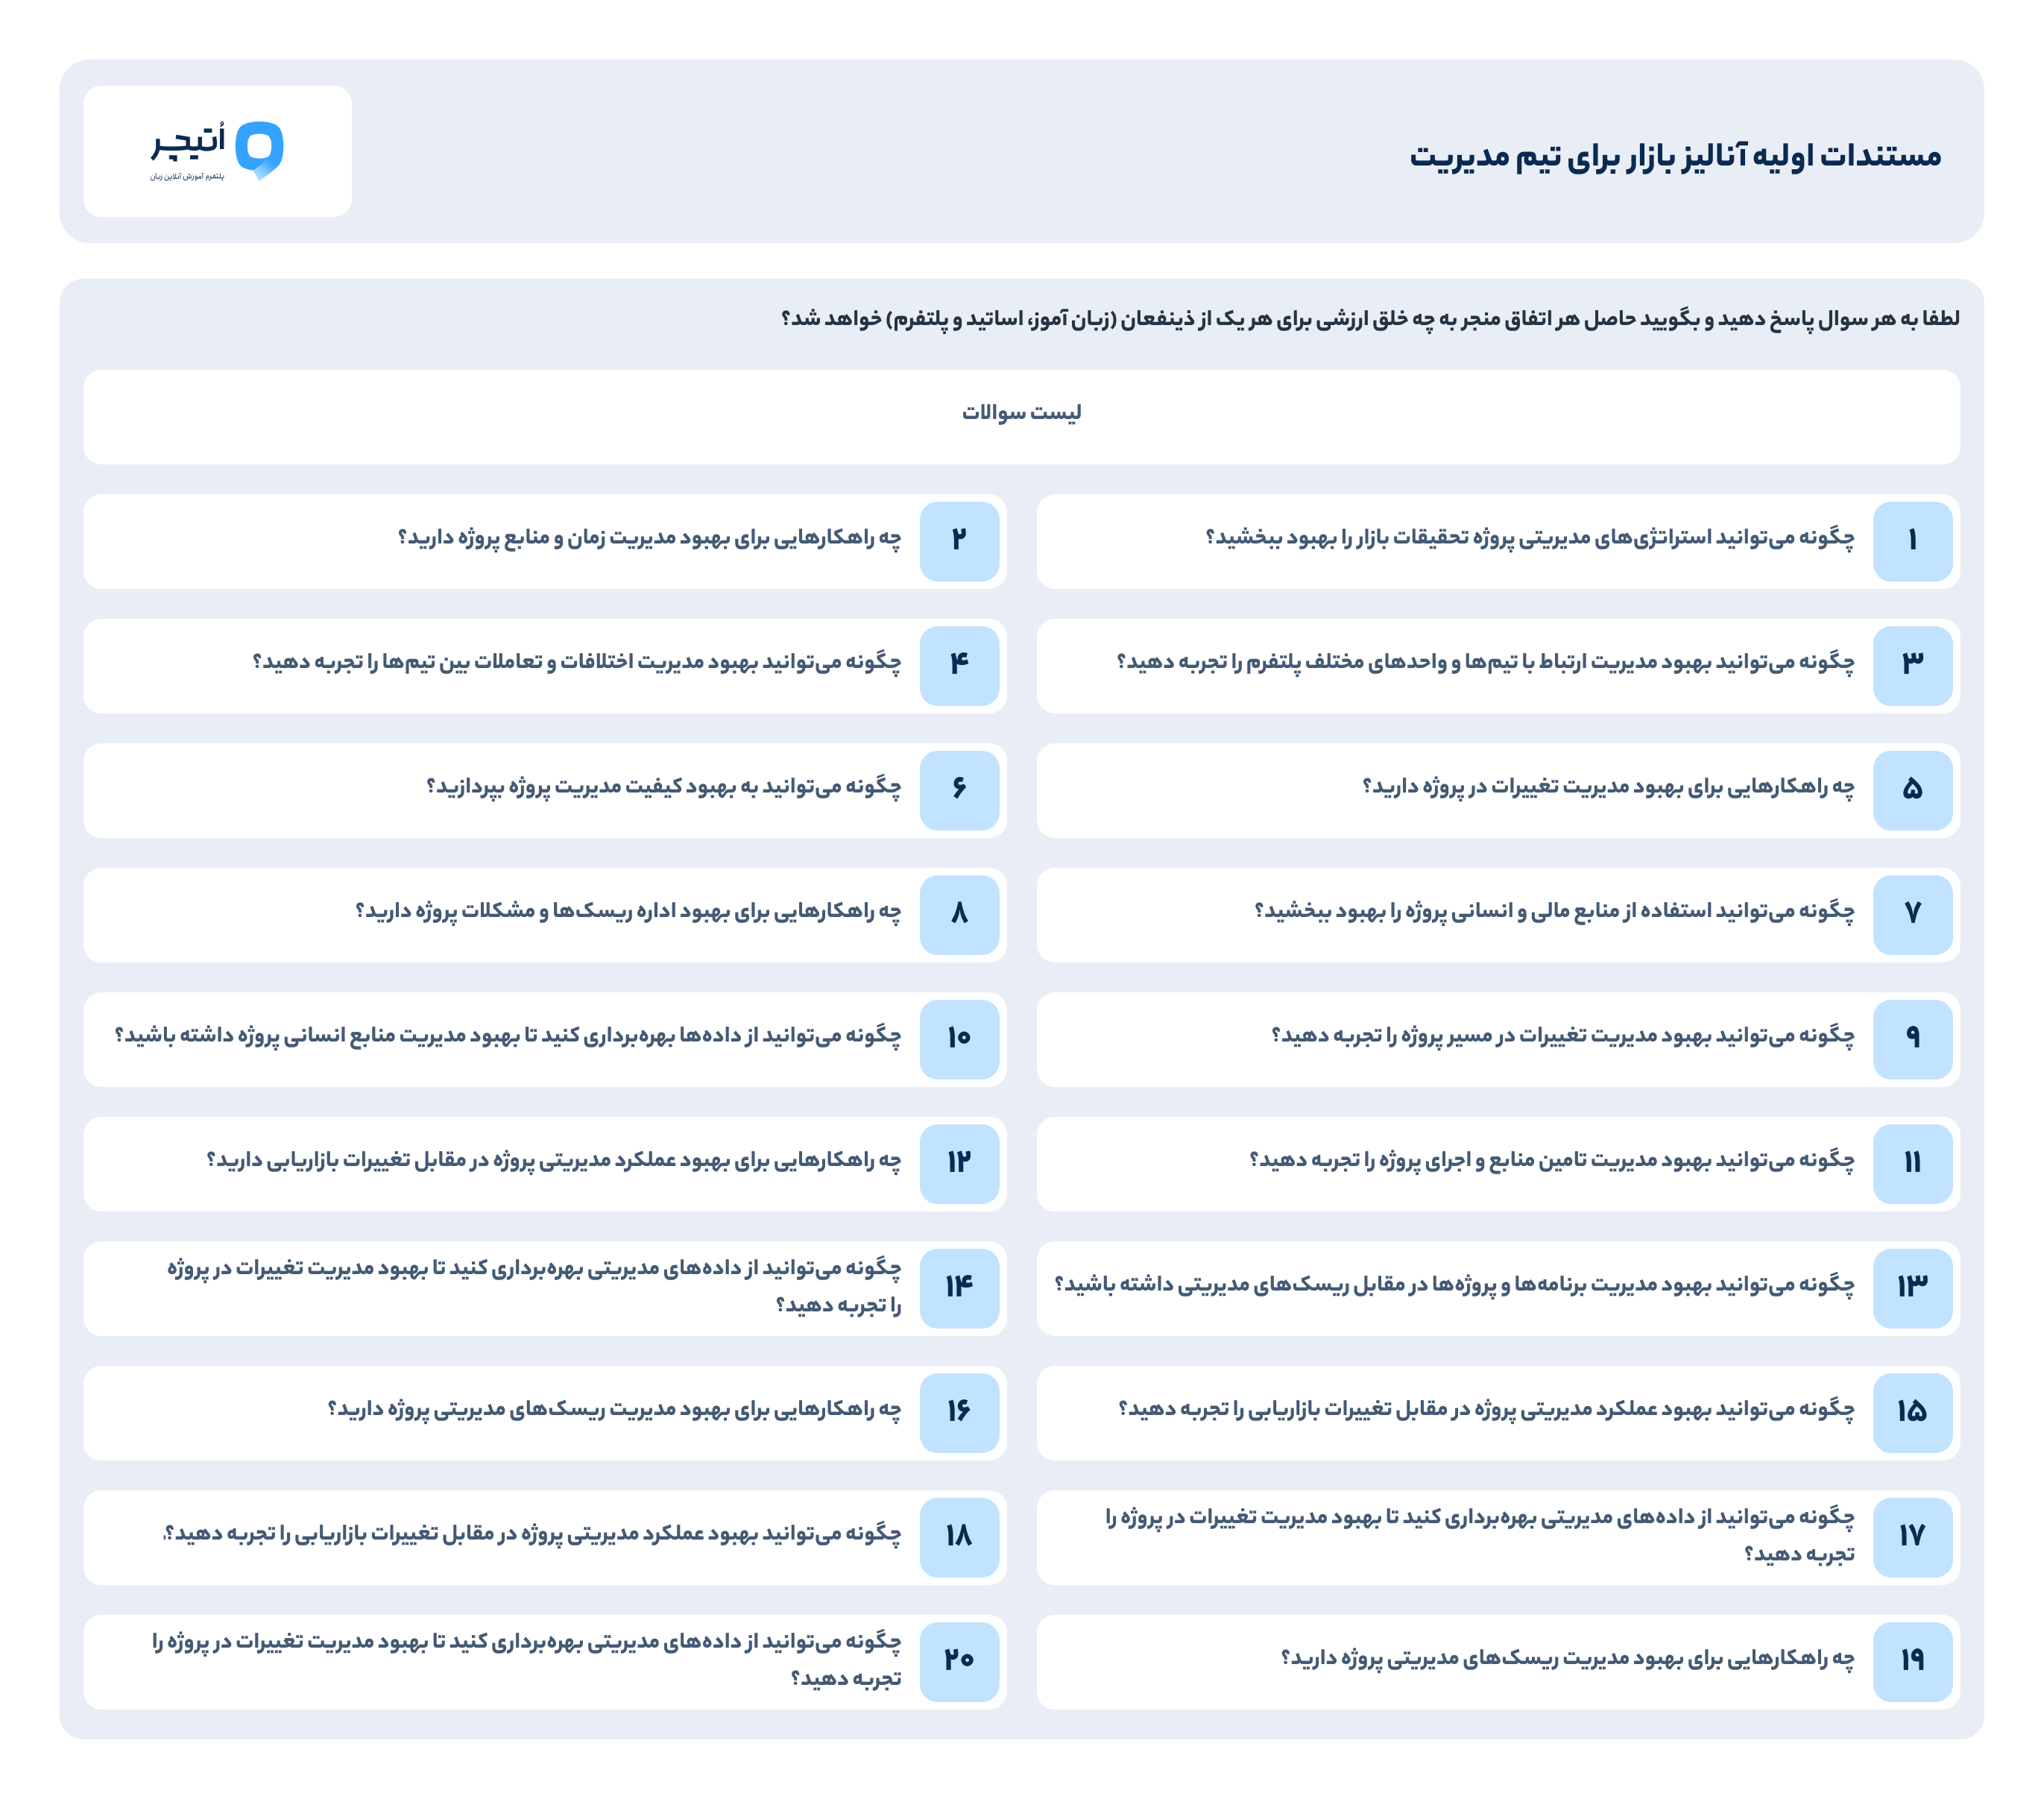
Task: Select badge ۱۰ in the questions list
Action: tap(959, 1039)
